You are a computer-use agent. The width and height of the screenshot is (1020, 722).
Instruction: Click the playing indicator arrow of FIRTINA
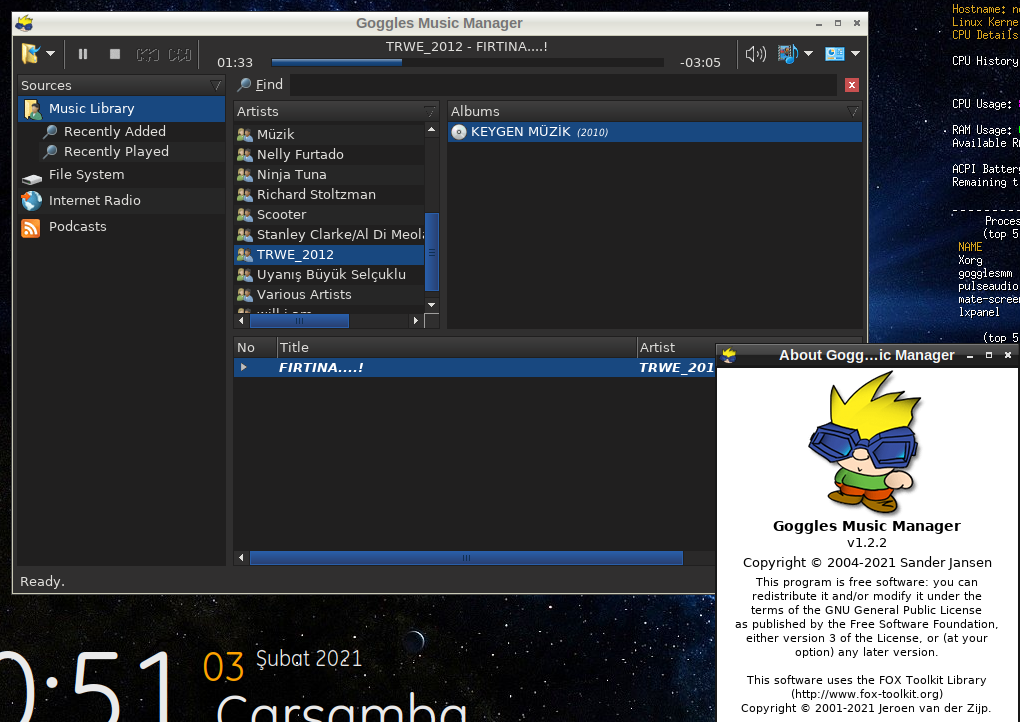click(243, 368)
